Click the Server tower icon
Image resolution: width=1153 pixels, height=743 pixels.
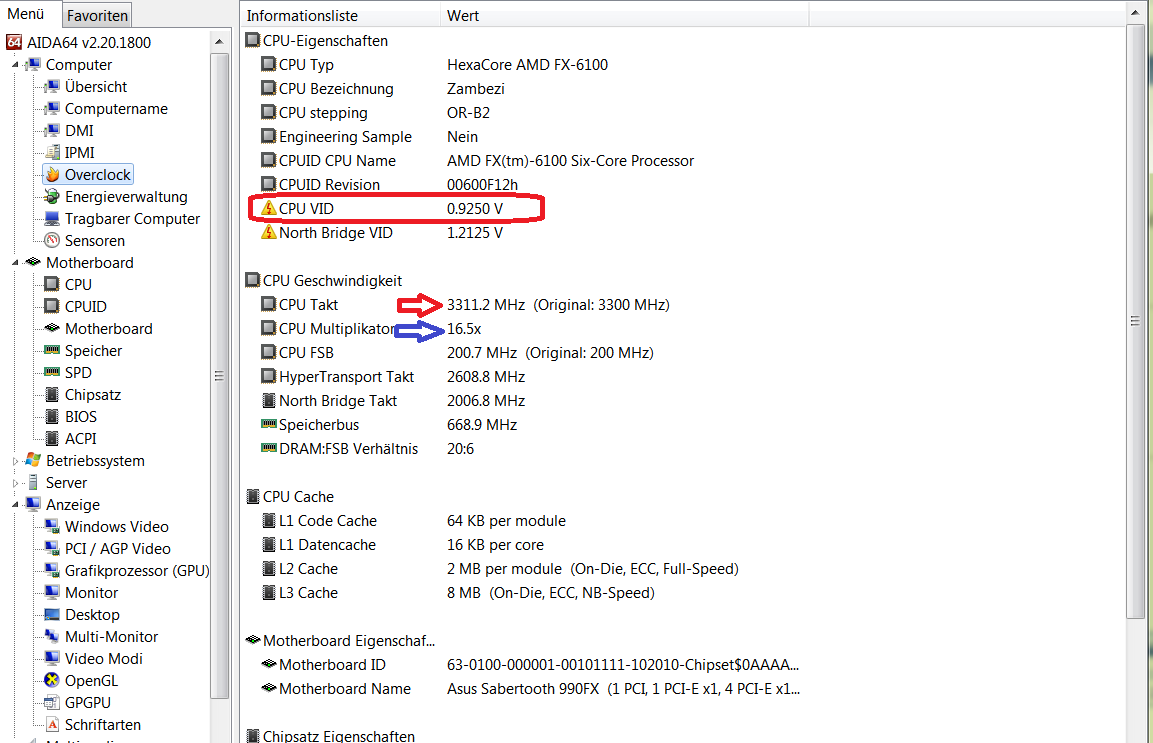pyautogui.click(x=33, y=483)
